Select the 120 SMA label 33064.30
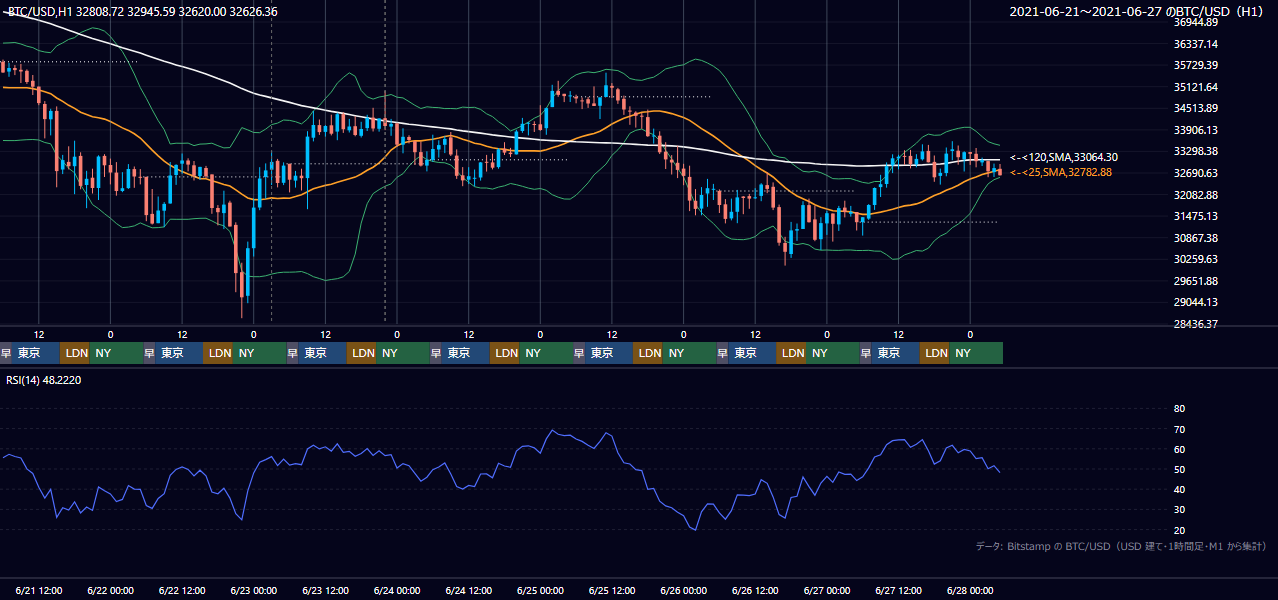This screenshot has height=600, width=1278. pos(1064,158)
